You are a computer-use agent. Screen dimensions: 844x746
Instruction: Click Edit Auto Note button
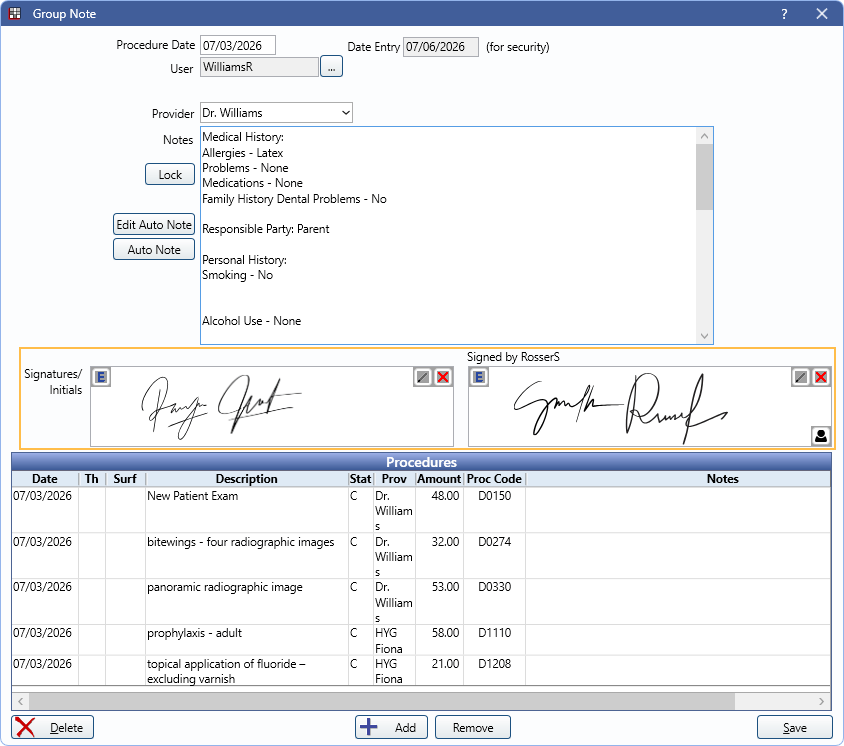click(154, 224)
